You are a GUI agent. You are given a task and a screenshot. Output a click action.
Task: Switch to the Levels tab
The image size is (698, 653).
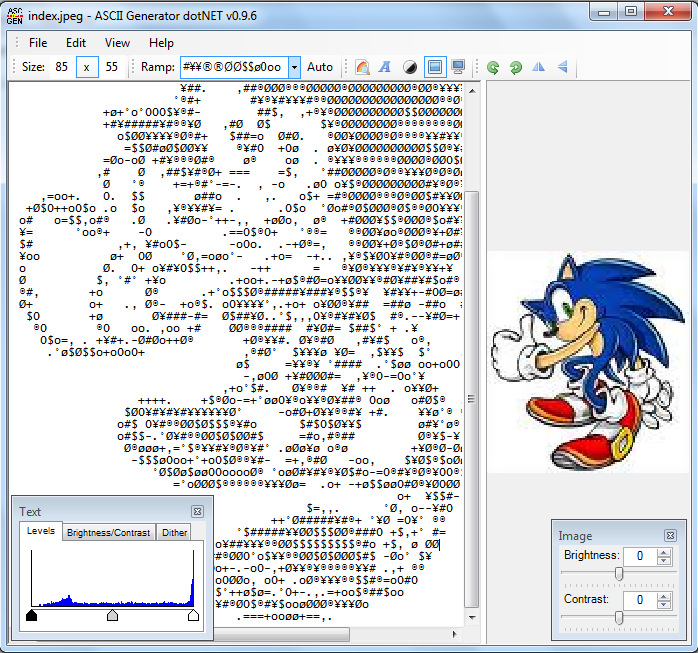[x=41, y=531]
